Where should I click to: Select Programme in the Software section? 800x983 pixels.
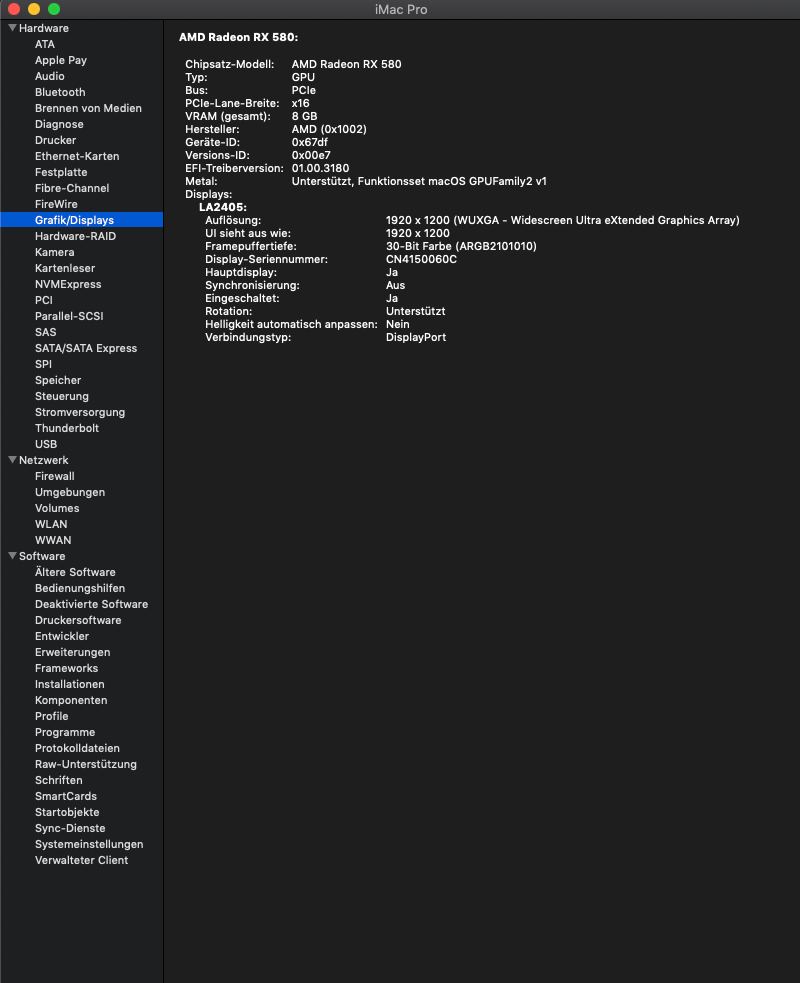[x=65, y=732]
